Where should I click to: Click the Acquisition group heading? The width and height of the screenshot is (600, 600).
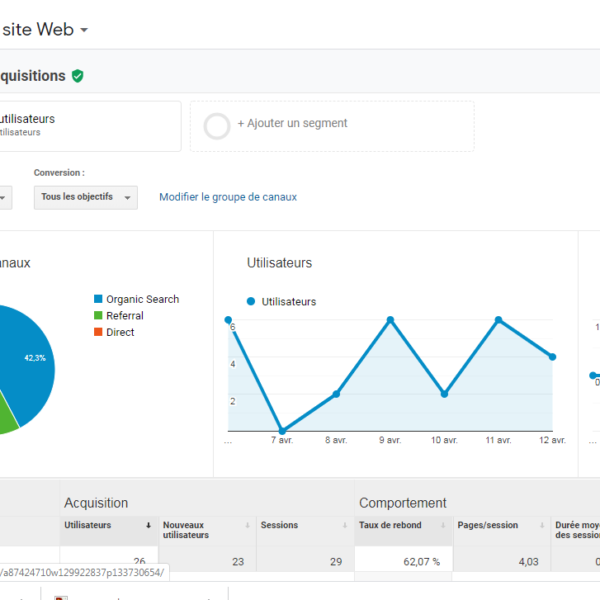pos(96,503)
